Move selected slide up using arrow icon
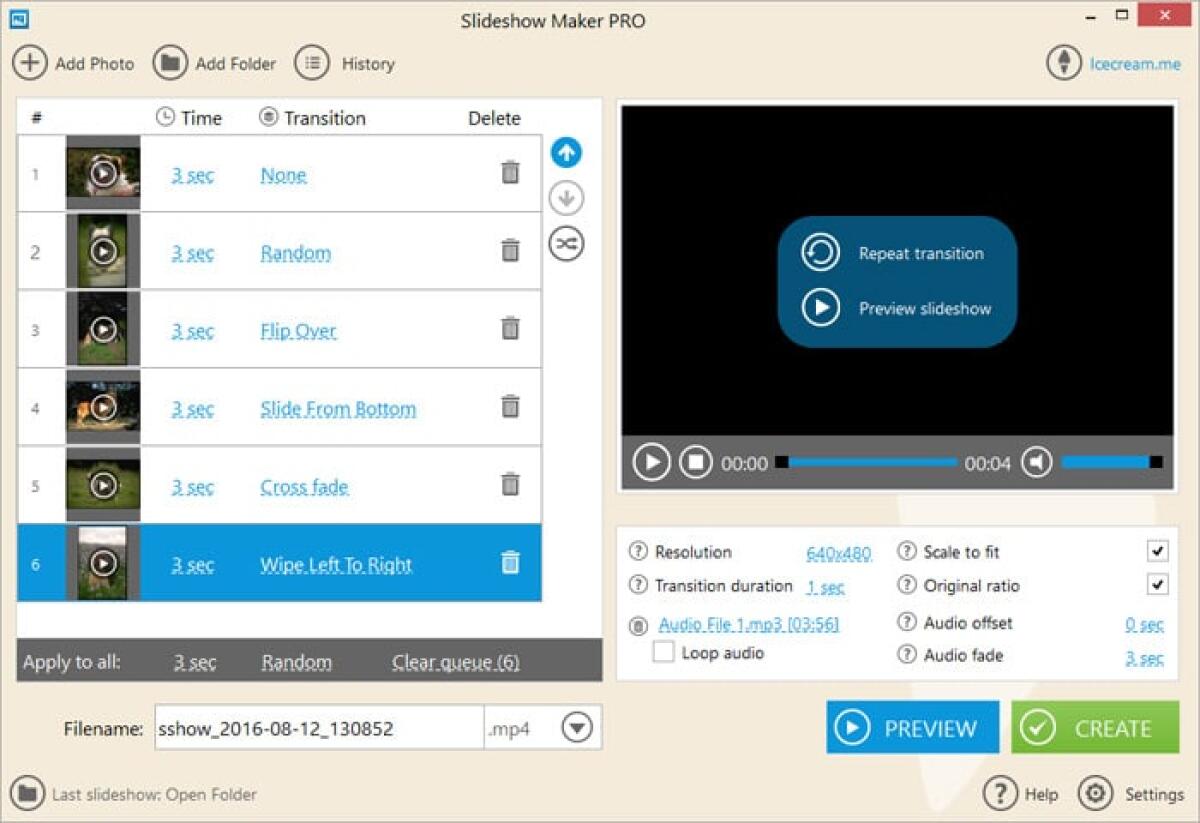Image resolution: width=1200 pixels, height=823 pixels. (x=566, y=152)
